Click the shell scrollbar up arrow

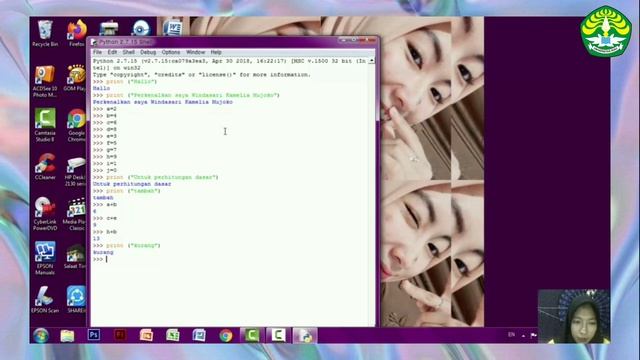[x=371, y=60]
